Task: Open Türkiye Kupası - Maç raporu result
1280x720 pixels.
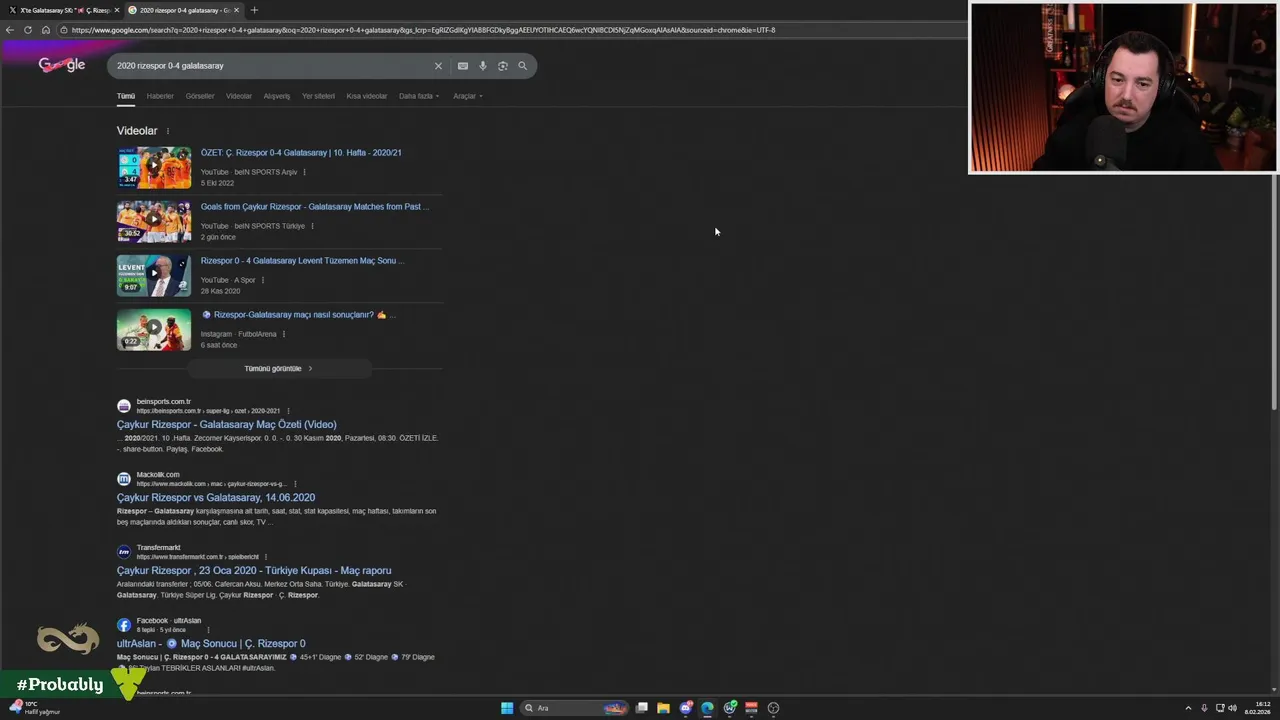Action: point(254,571)
